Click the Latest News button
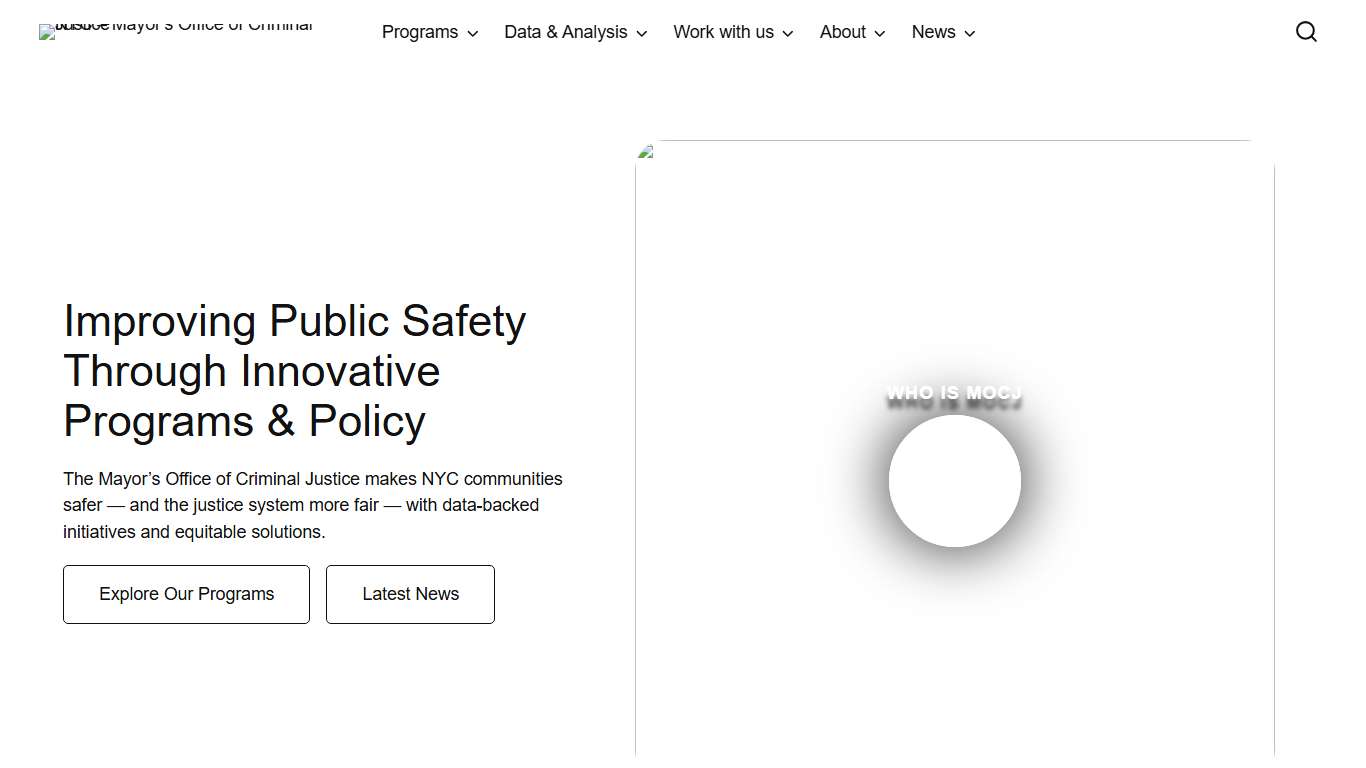Image resolution: width=1366 pixels, height=768 pixels. 410,594
